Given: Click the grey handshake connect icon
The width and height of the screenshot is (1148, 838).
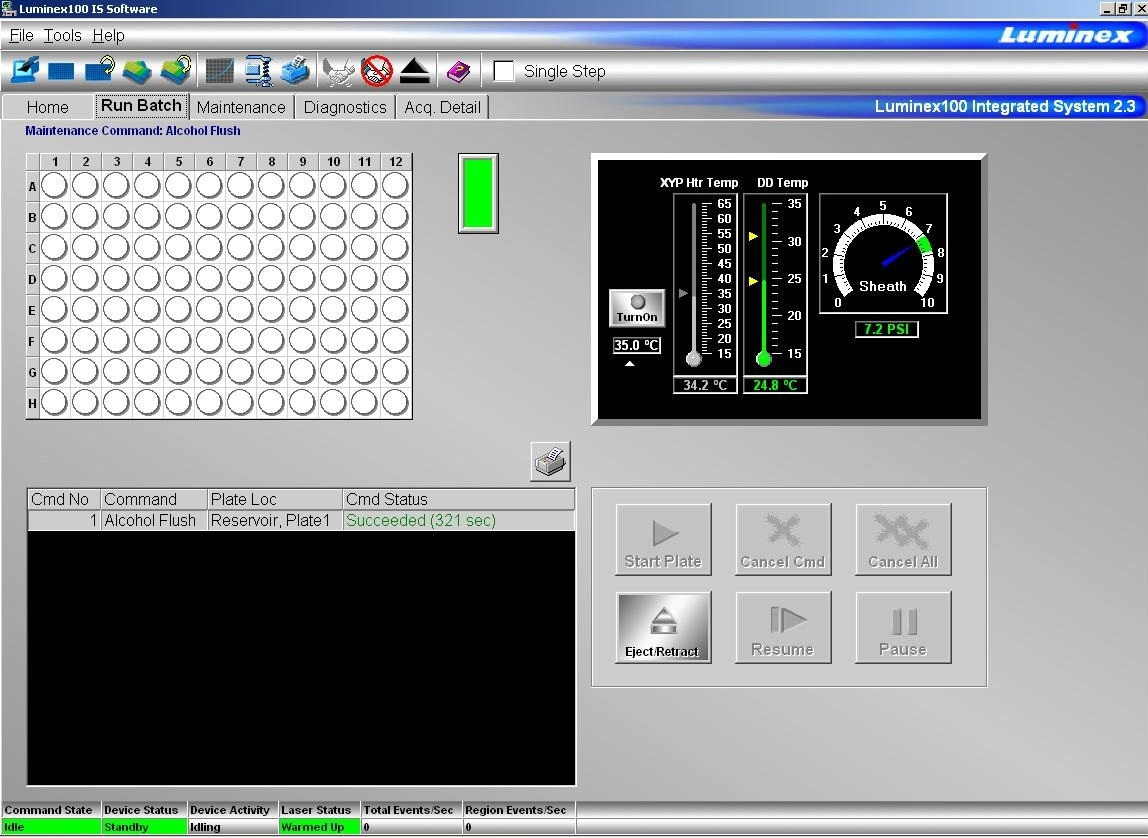Looking at the screenshot, I should 338,72.
